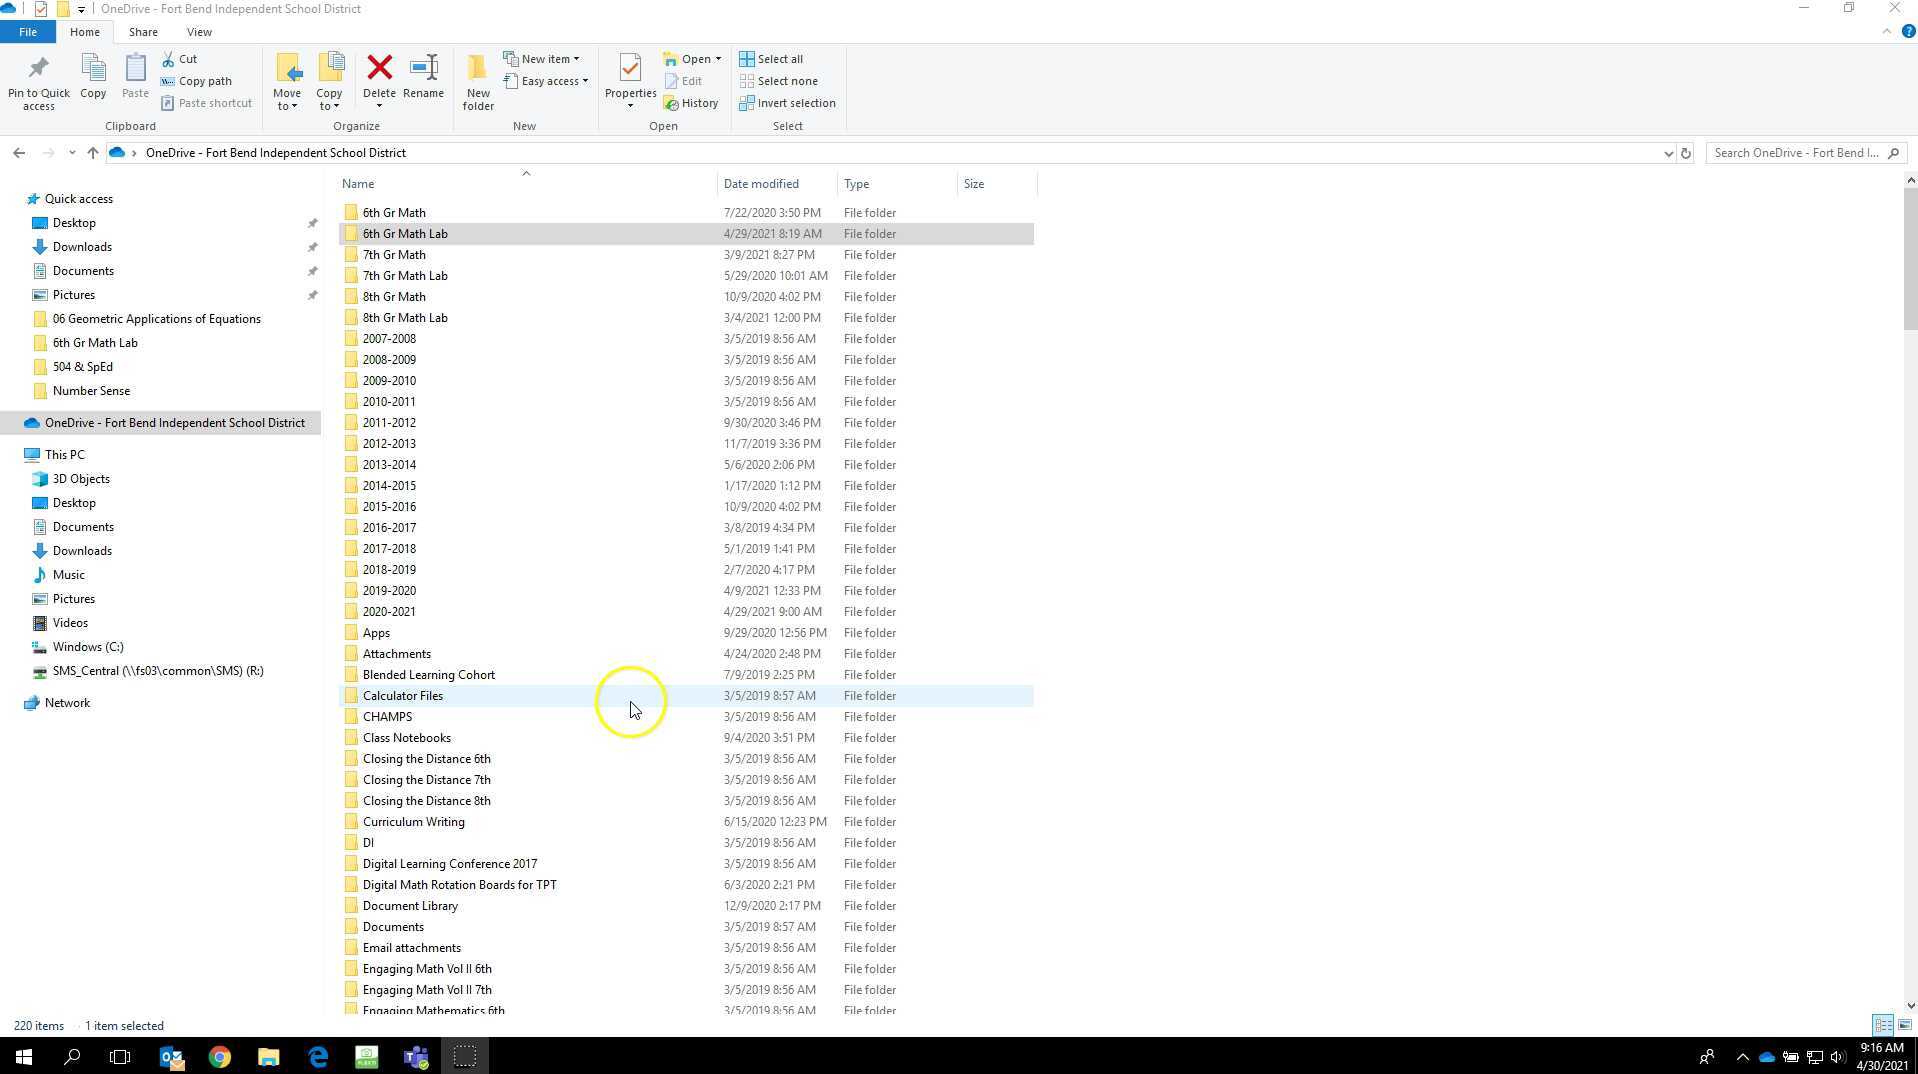Switch to large icons view in status bar

pos(1904,1025)
